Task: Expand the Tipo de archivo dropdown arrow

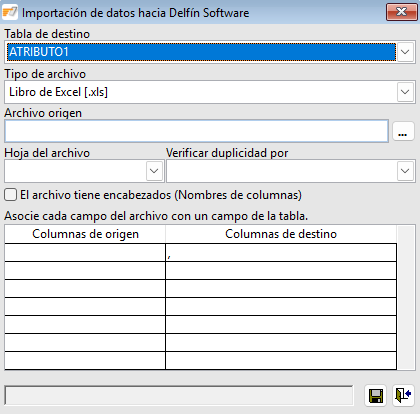Action: click(405, 92)
